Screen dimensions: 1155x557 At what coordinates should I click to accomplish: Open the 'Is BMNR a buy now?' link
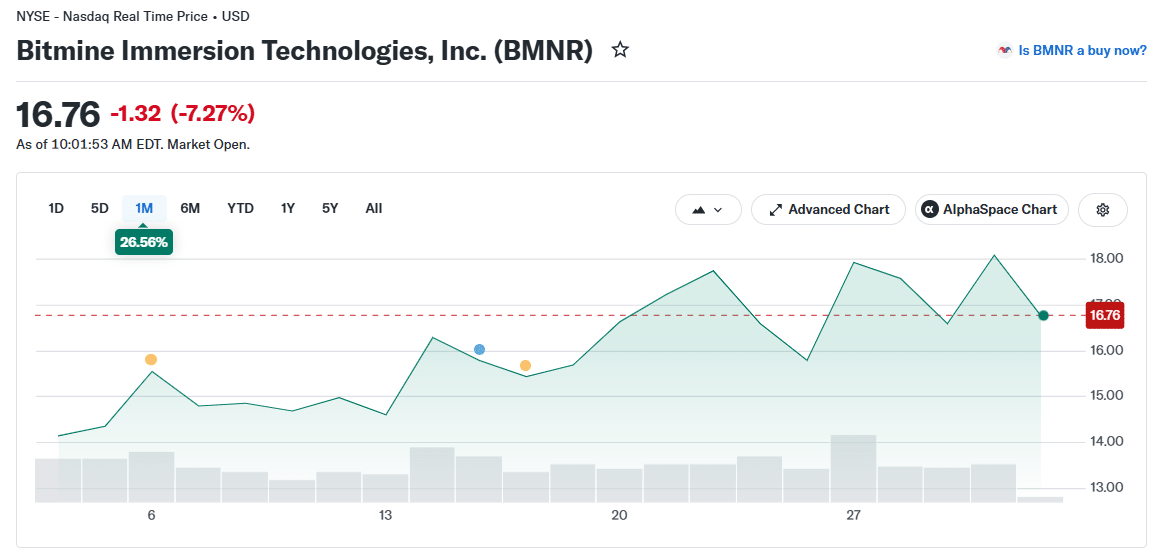click(x=1082, y=51)
